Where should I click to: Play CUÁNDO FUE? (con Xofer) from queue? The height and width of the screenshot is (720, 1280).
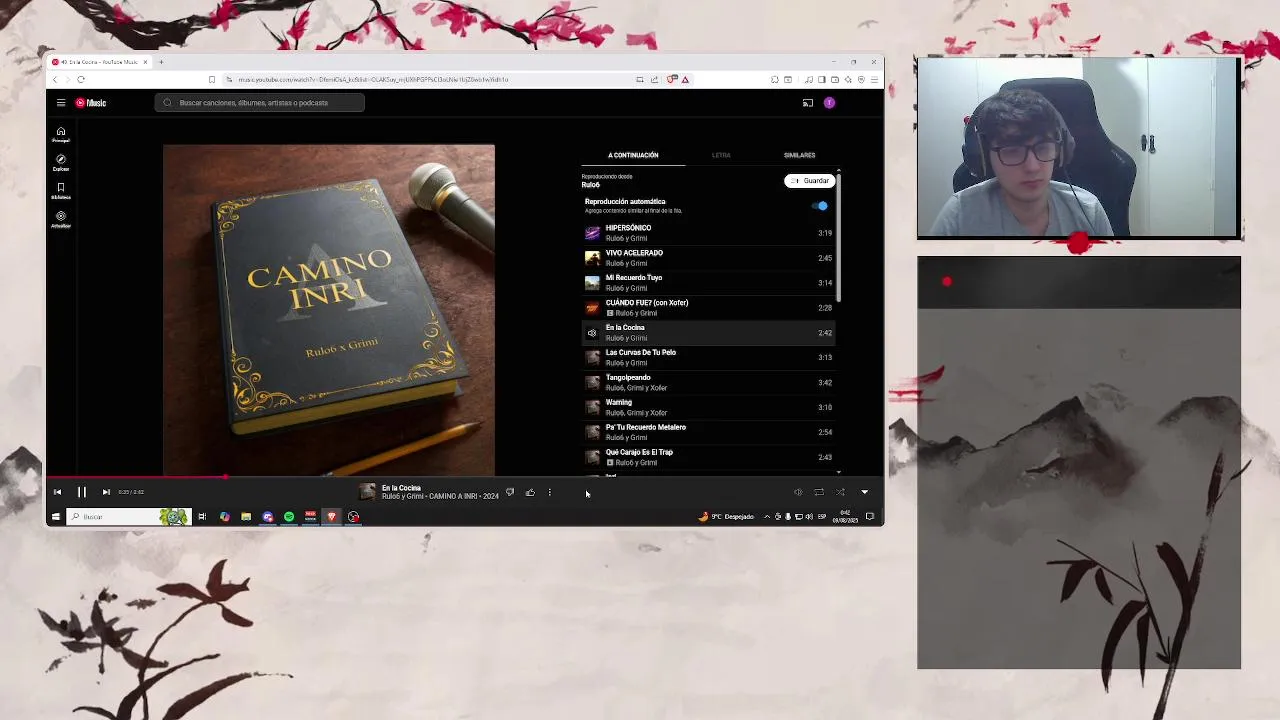(x=709, y=308)
